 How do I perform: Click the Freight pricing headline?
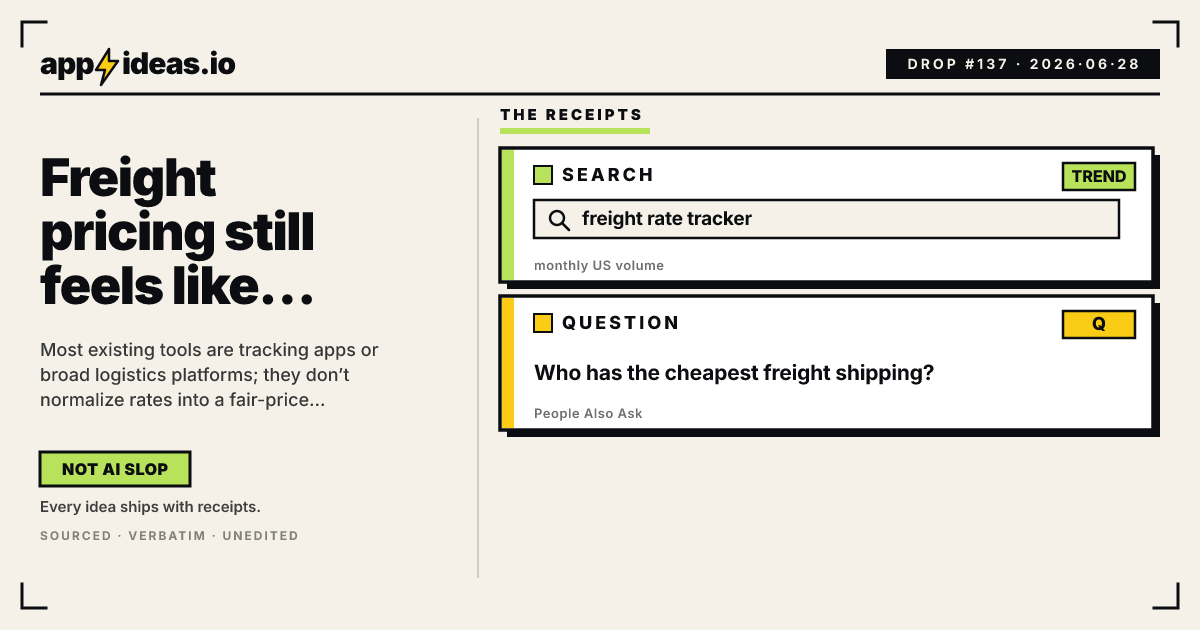[178, 233]
